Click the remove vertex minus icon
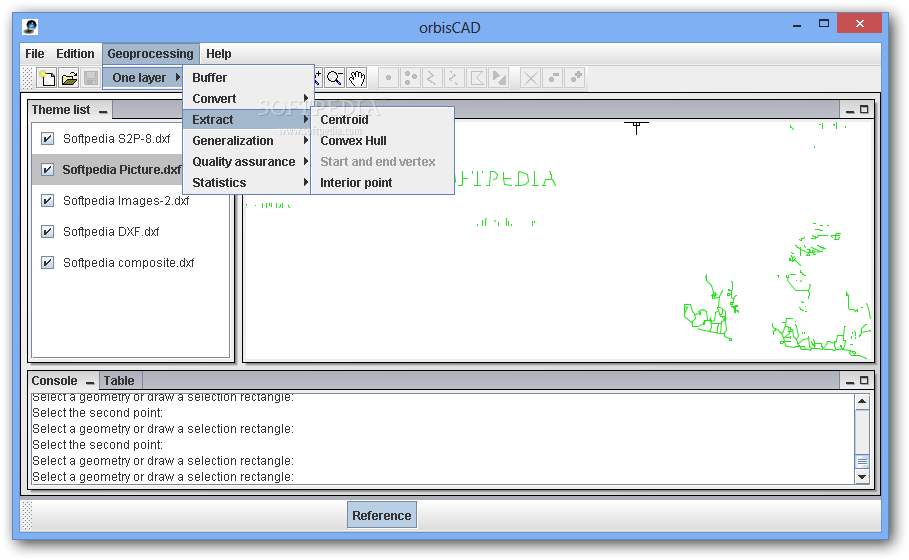 553,78
